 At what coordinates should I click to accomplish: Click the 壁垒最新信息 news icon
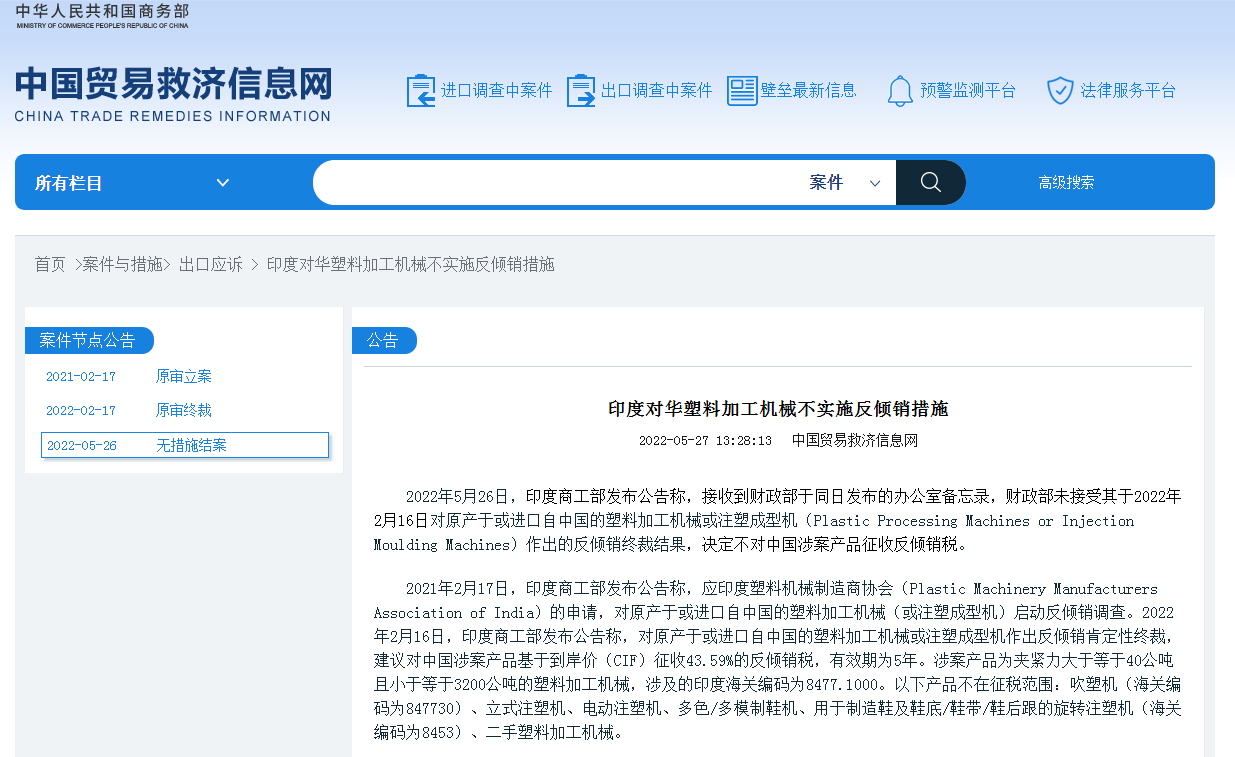click(x=742, y=91)
